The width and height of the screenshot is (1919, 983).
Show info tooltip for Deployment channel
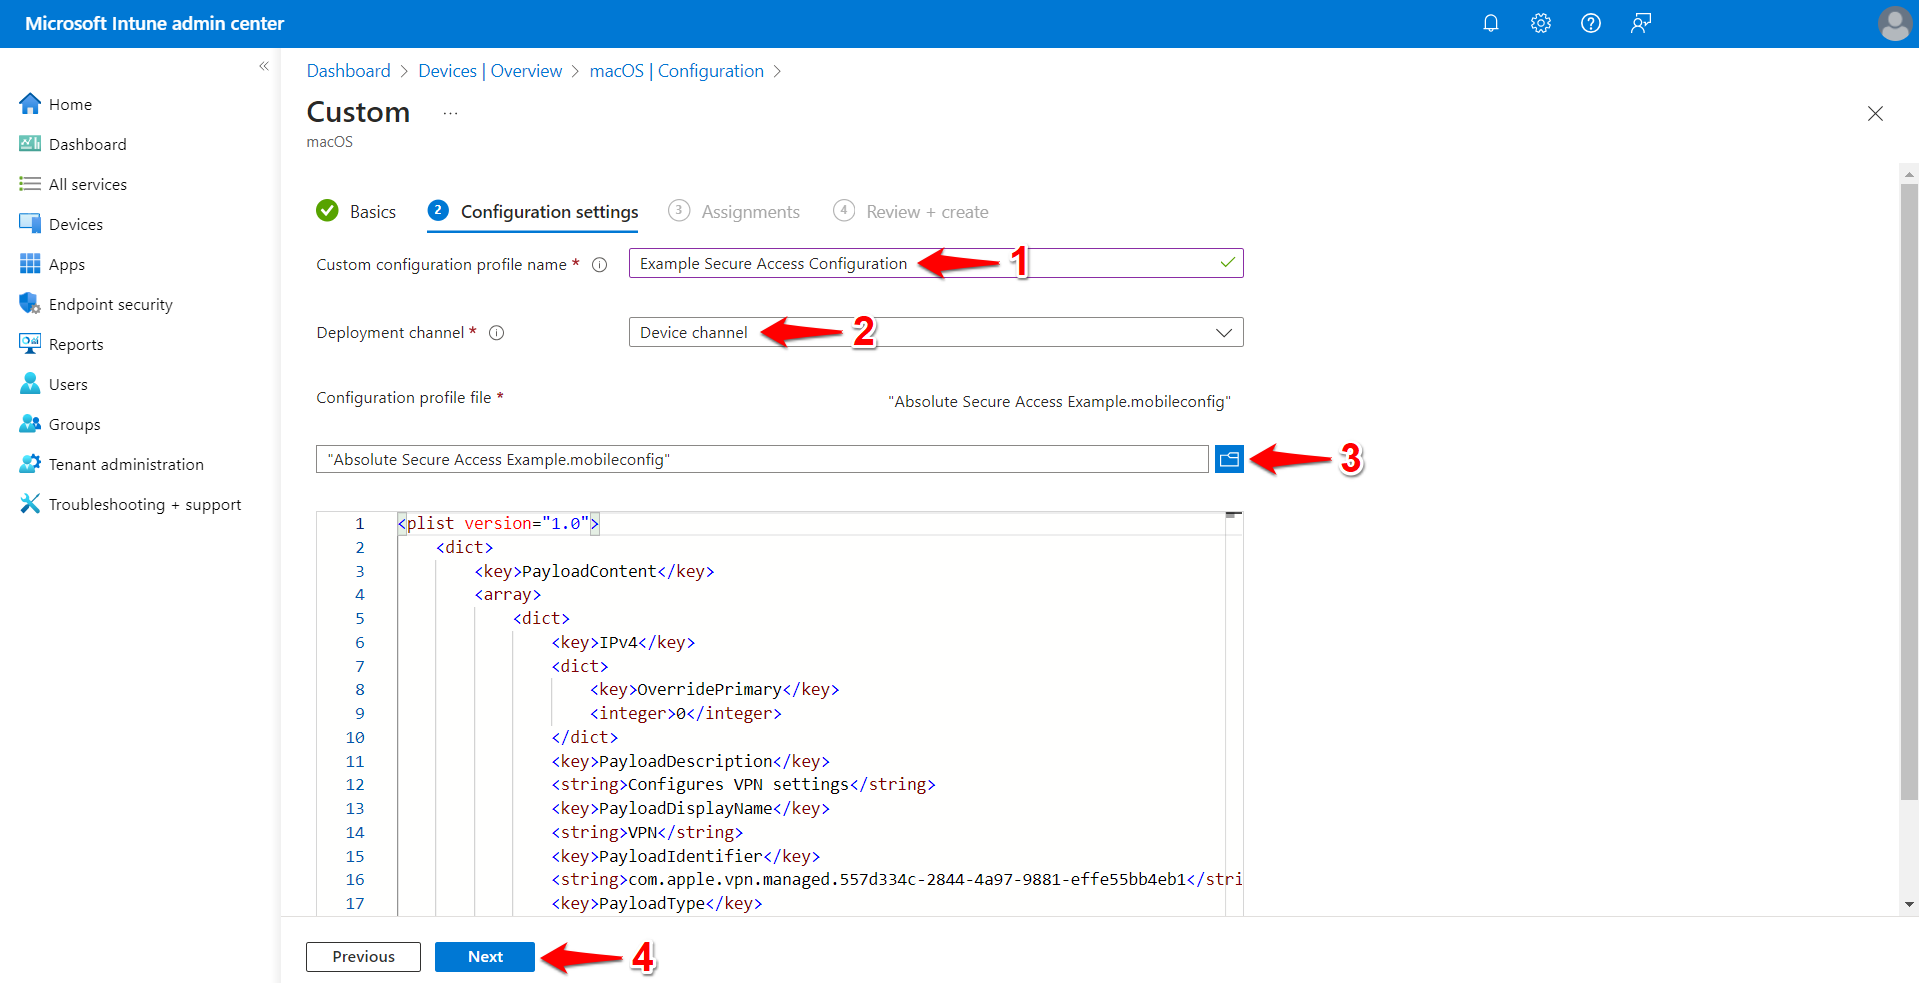pyautogui.click(x=496, y=333)
